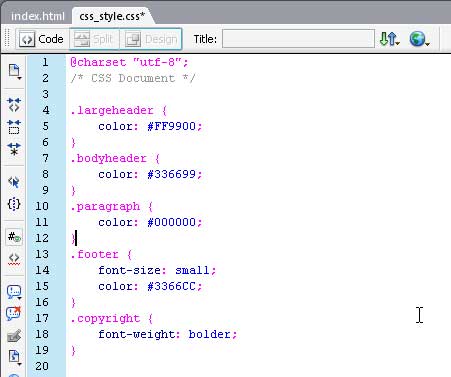Click the font-weight: bolder; declaration
The image size is (451, 377).
168,334
